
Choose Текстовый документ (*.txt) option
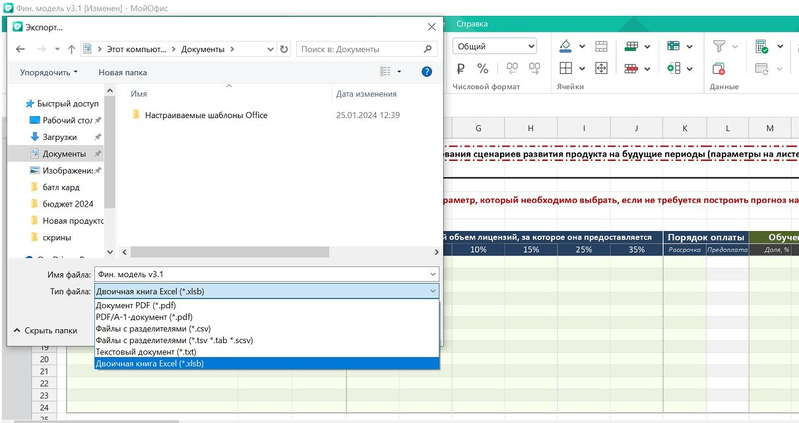pyautogui.click(x=267, y=352)
